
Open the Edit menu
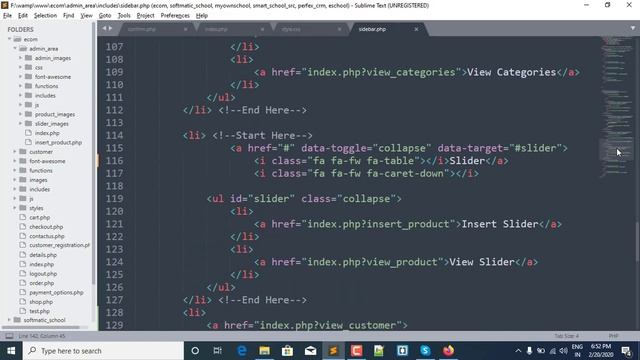click(23, 16)
